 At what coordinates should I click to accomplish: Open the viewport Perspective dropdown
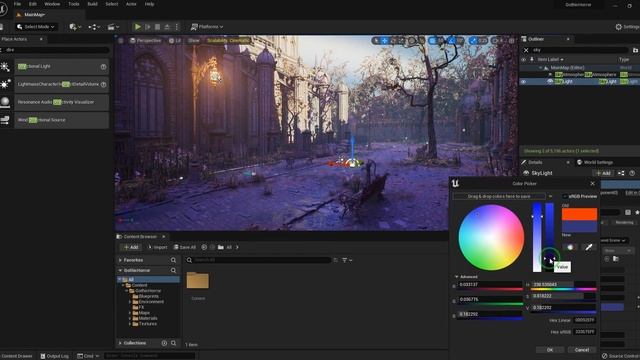click(146, 40)
